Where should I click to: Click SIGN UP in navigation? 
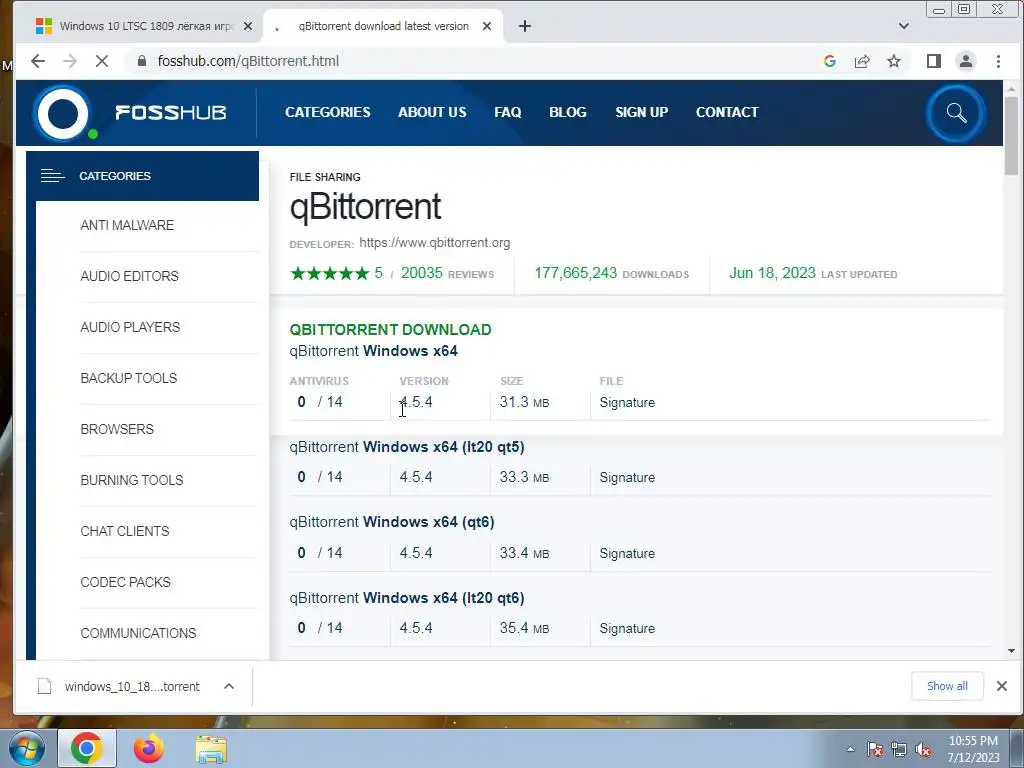[641, 112]
